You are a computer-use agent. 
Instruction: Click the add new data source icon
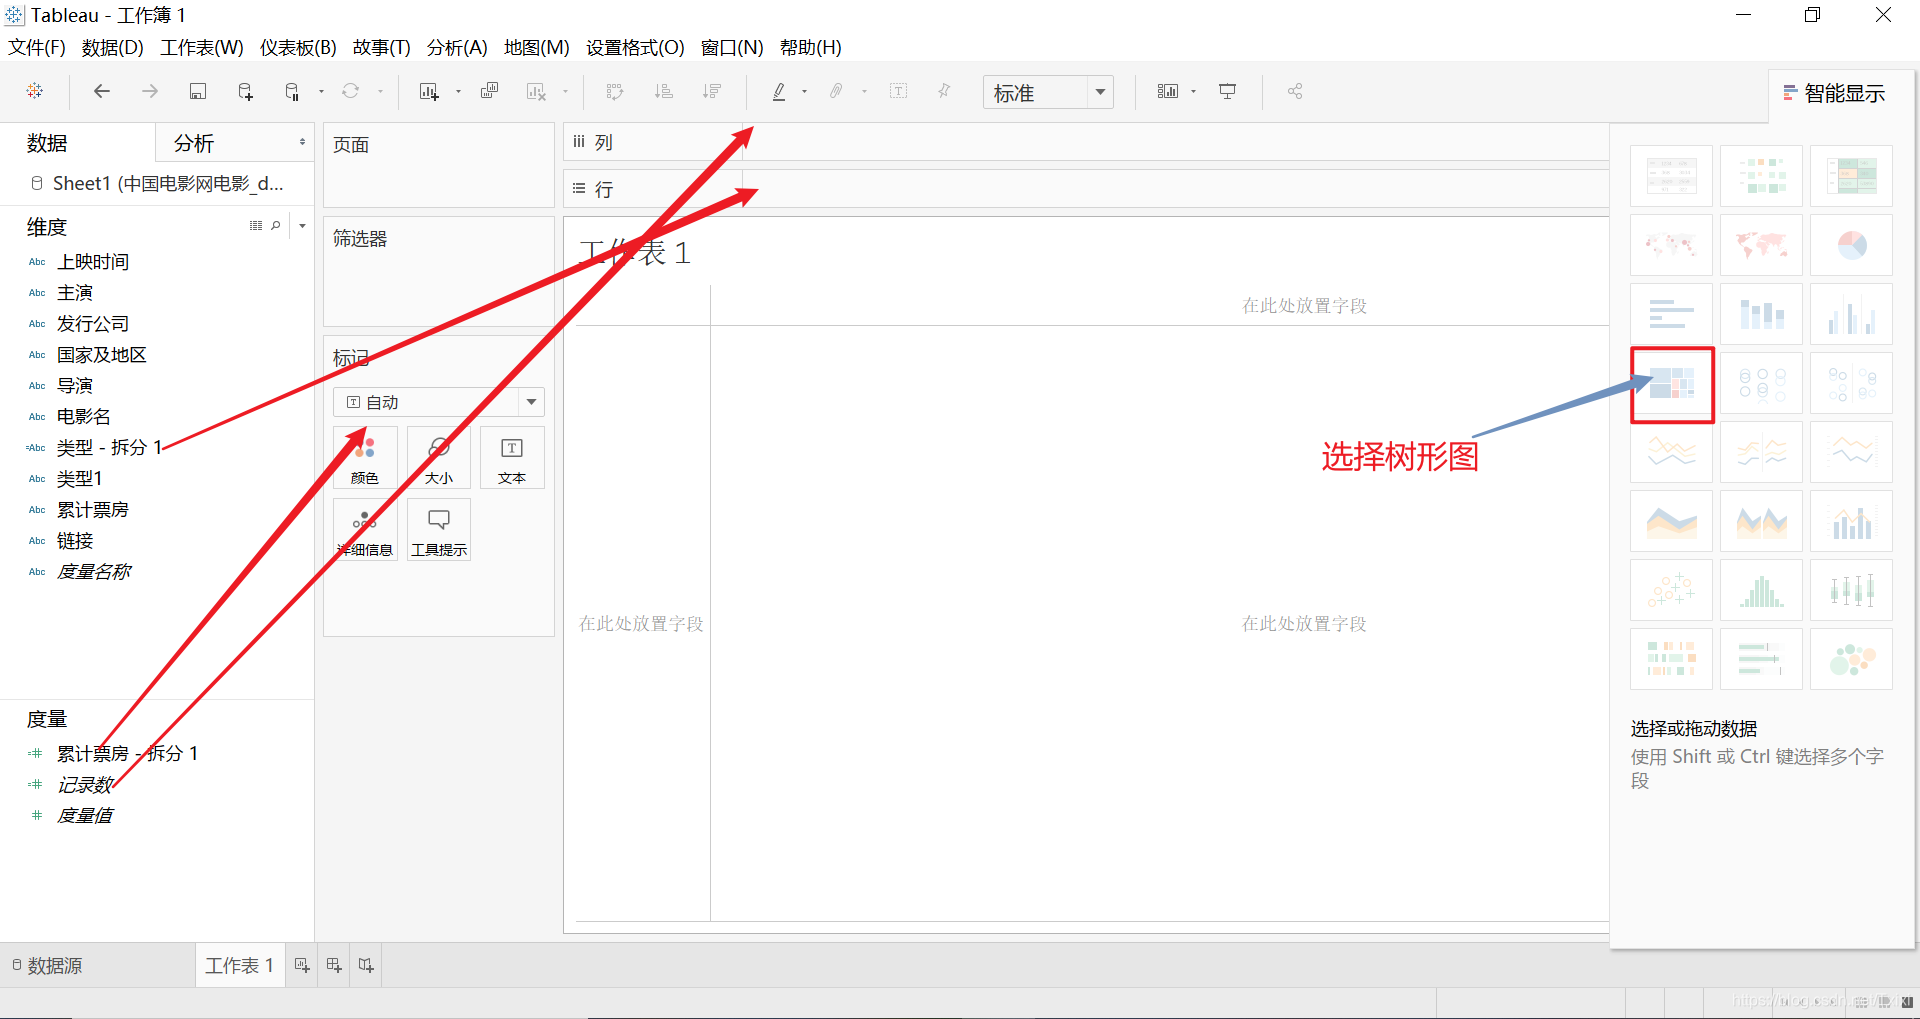245,91
